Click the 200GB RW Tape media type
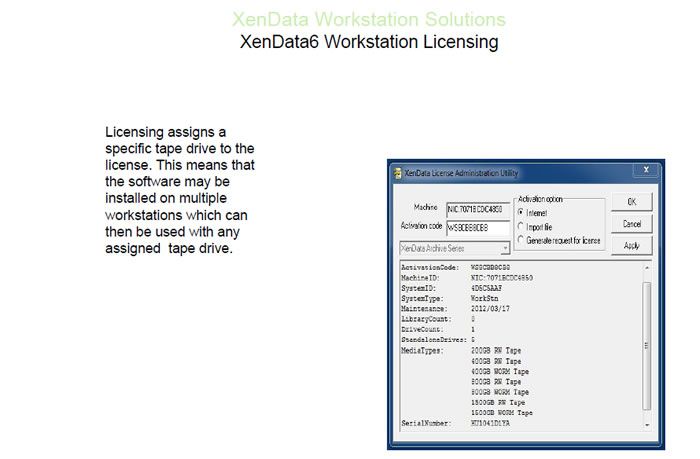700x459 pixels. [x=496, y=351]
